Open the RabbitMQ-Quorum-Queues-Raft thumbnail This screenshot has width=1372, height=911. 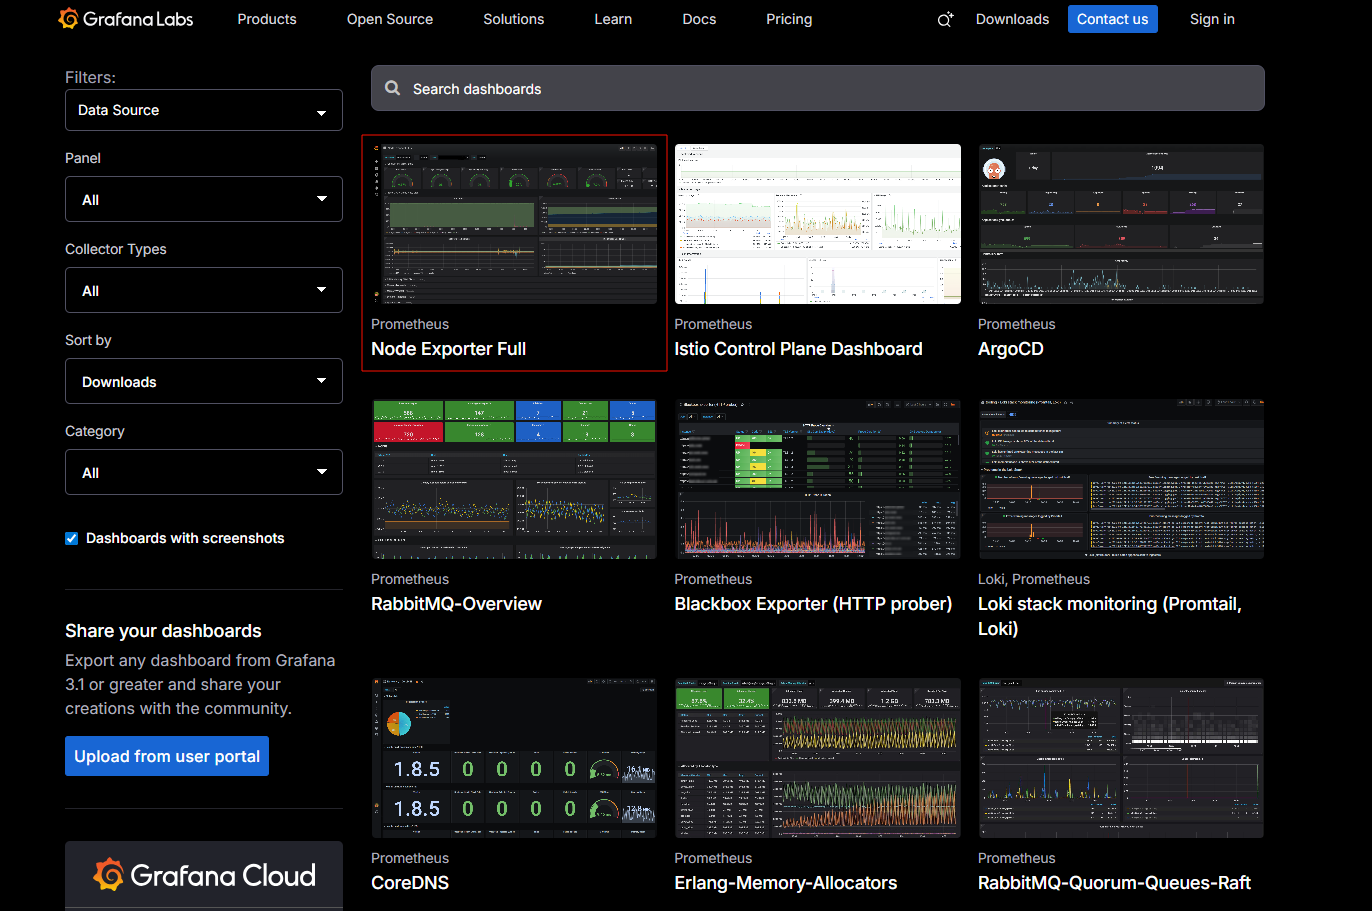coord(1121,758)
